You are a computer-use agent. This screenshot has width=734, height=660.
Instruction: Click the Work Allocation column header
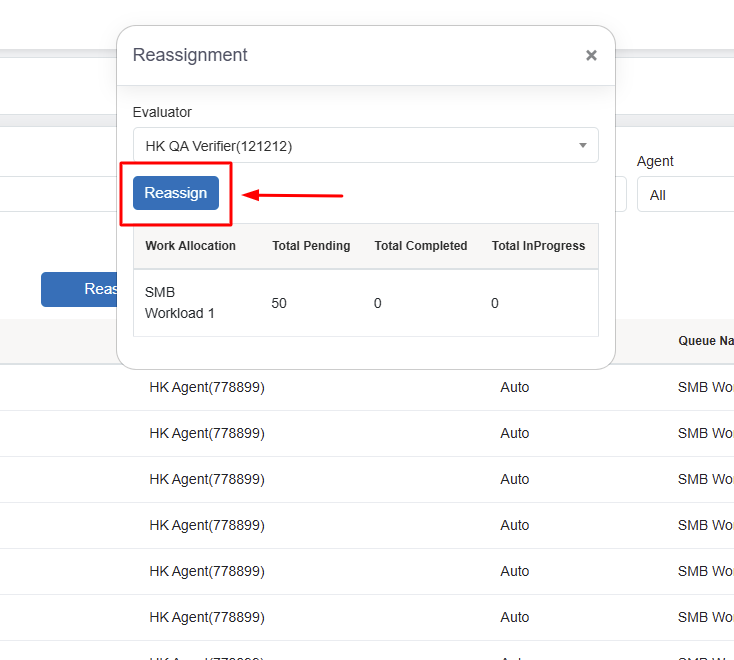[x=190, y=246]
